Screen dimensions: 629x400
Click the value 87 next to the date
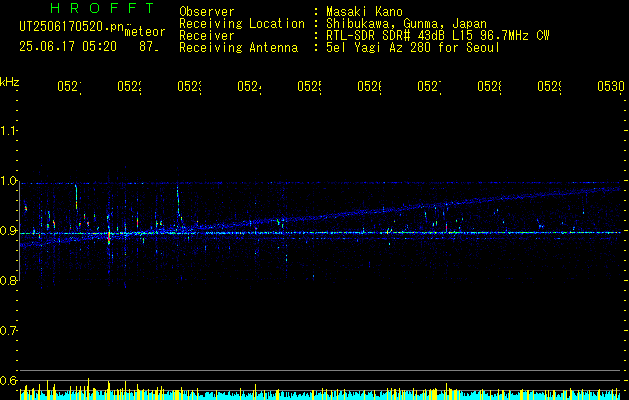148,47
